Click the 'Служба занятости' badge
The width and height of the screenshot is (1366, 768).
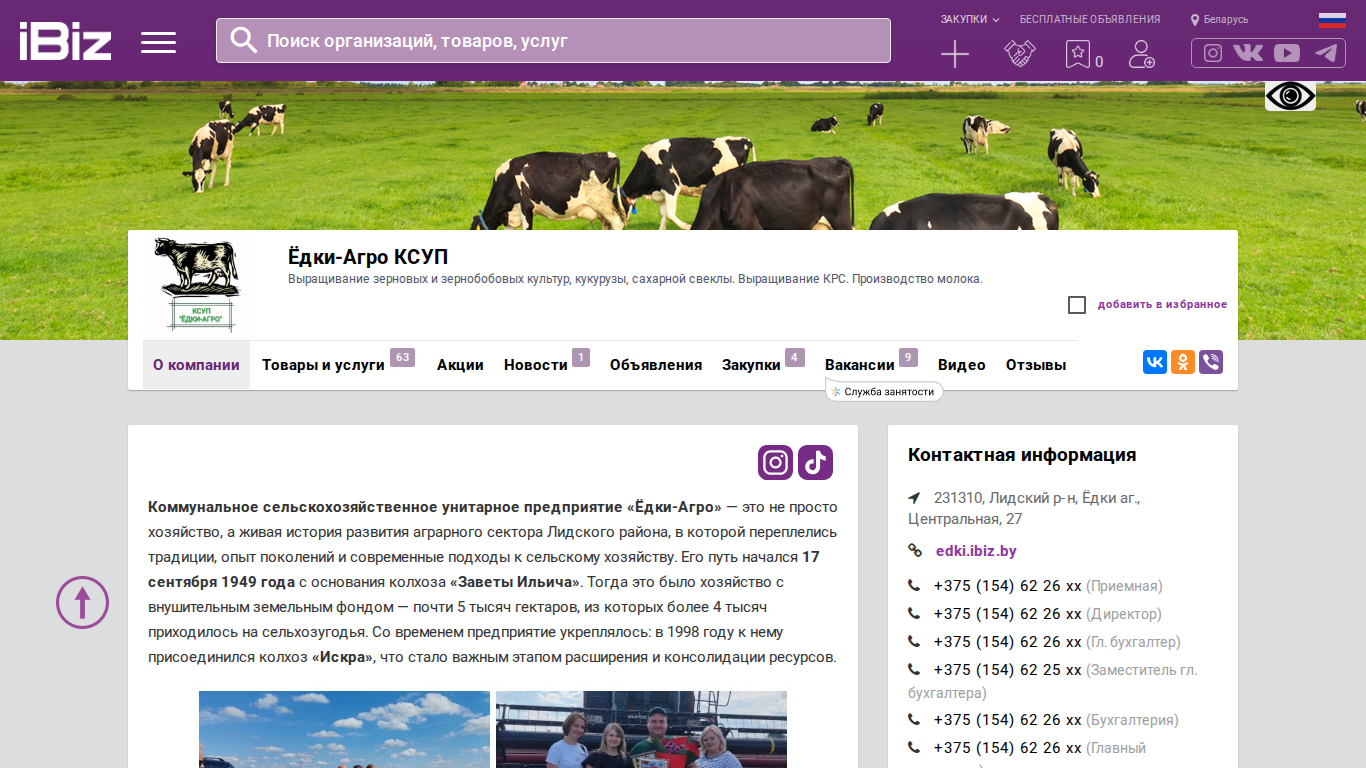point(884,392)
